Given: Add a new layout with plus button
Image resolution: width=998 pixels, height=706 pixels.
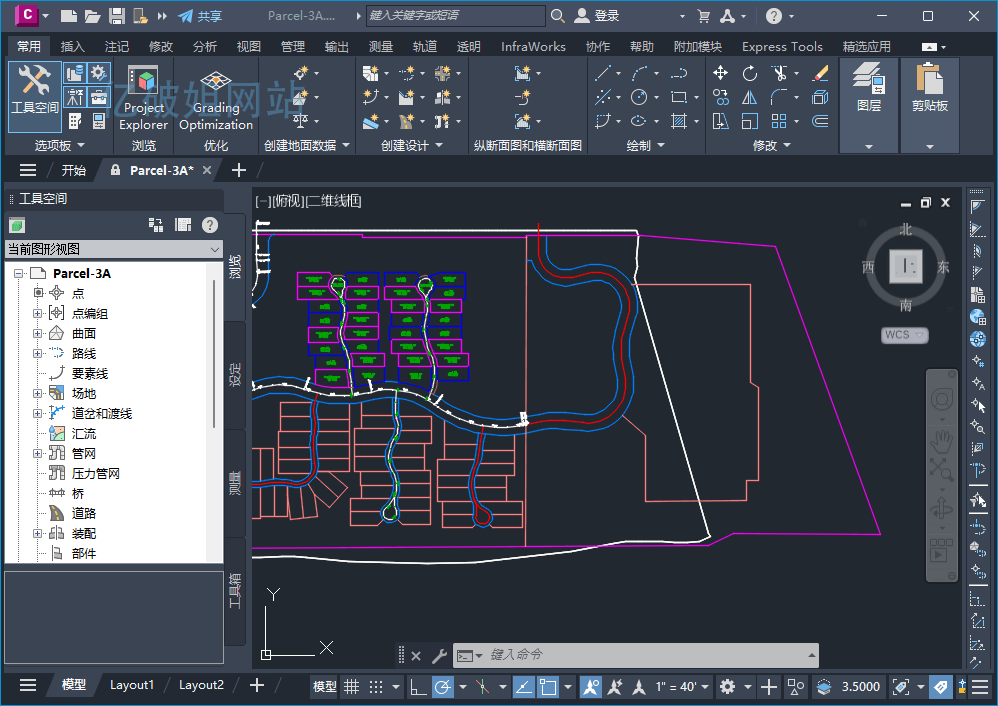Looking at the screenshot, I should (257, 685).
